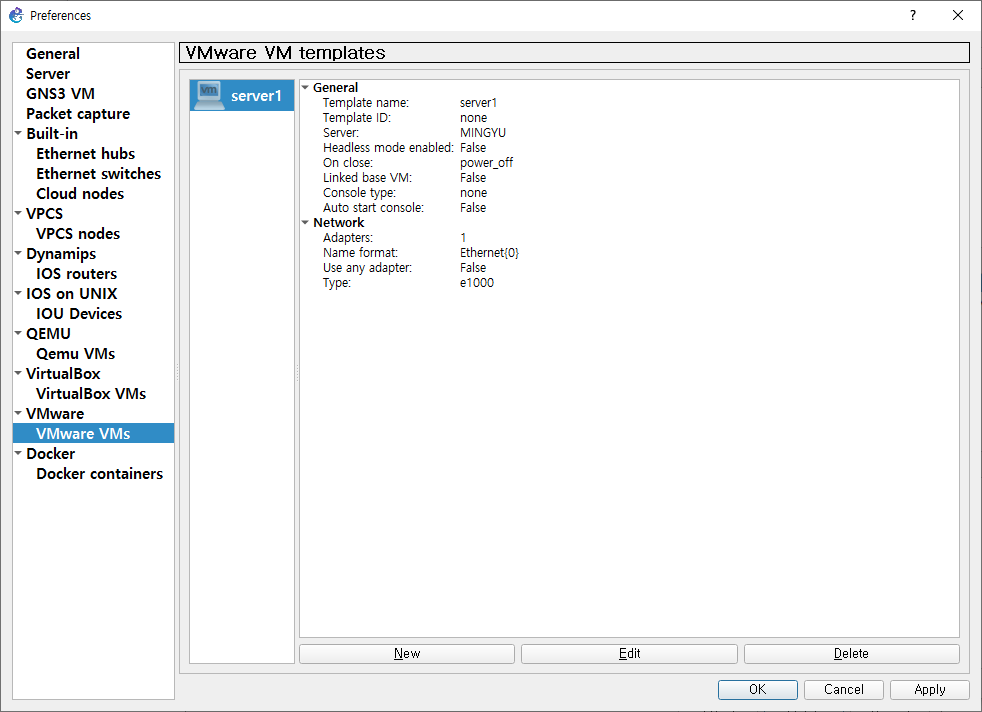Collapse the Docker tree section
This screenshot has width=982, height=712.
coord(18,453)
